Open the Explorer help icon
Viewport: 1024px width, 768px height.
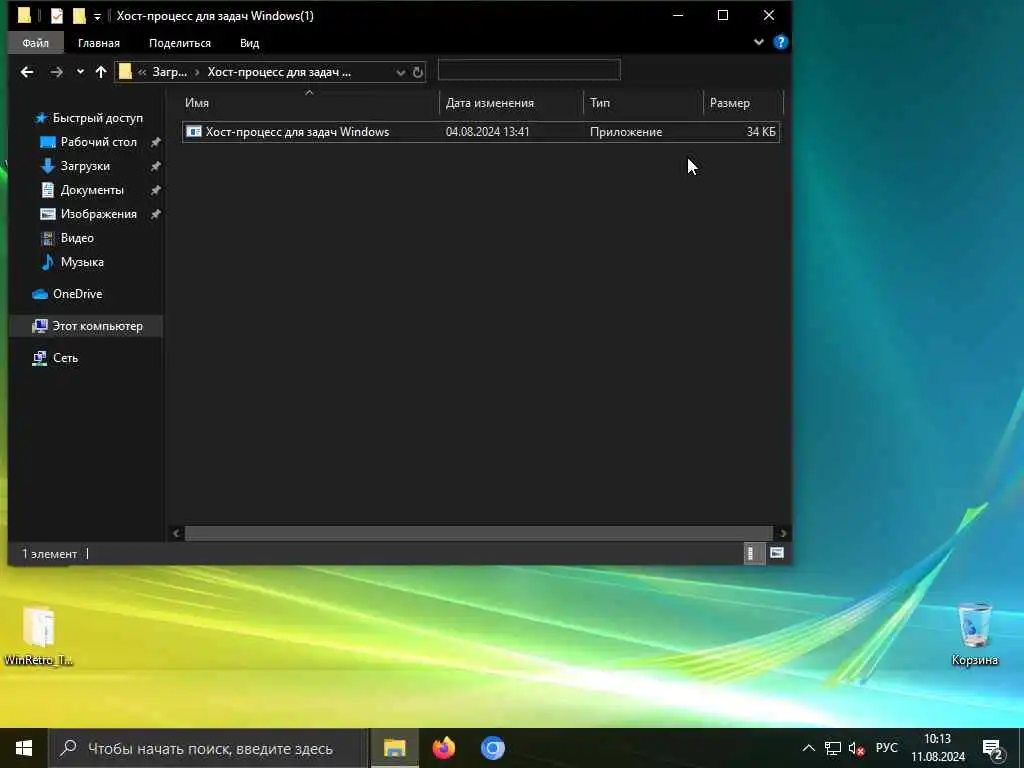click(780, 42)
